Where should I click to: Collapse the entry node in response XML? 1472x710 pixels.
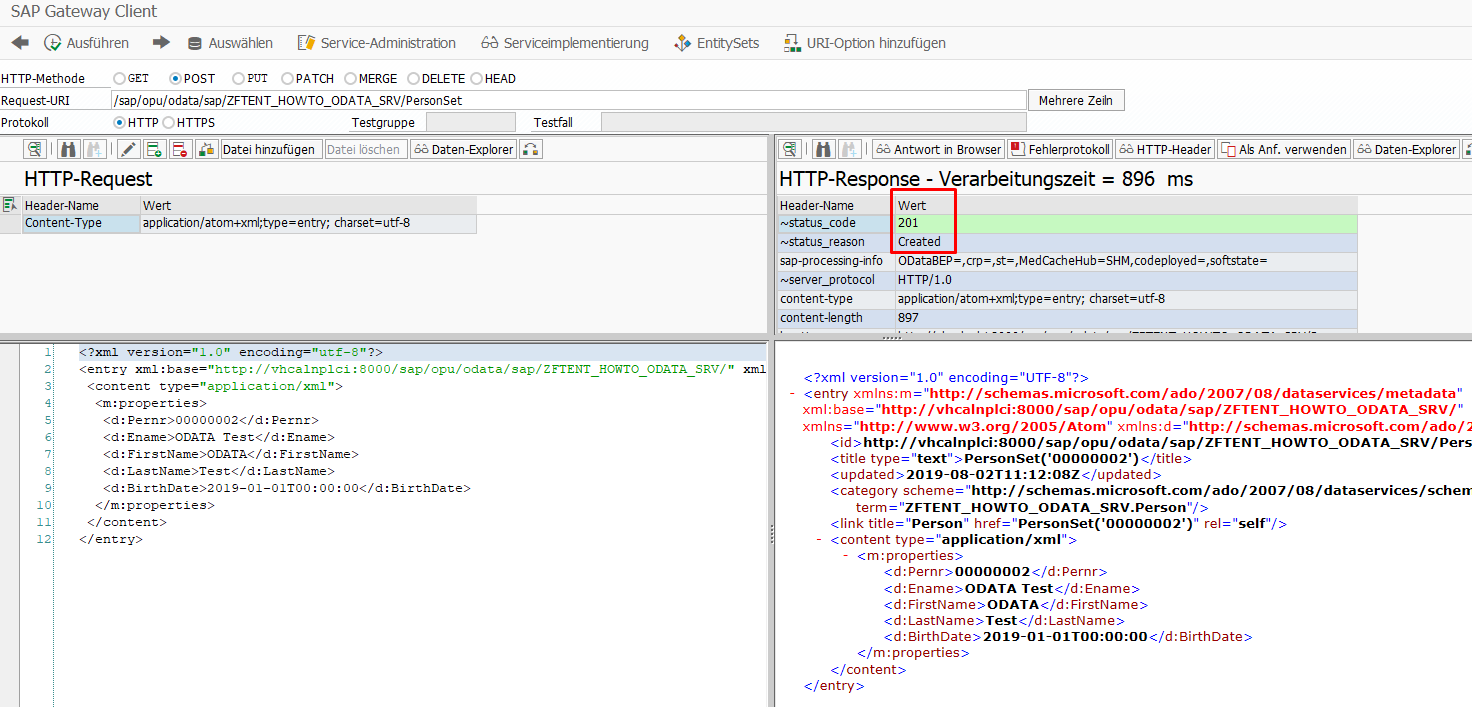pos(793,394)
